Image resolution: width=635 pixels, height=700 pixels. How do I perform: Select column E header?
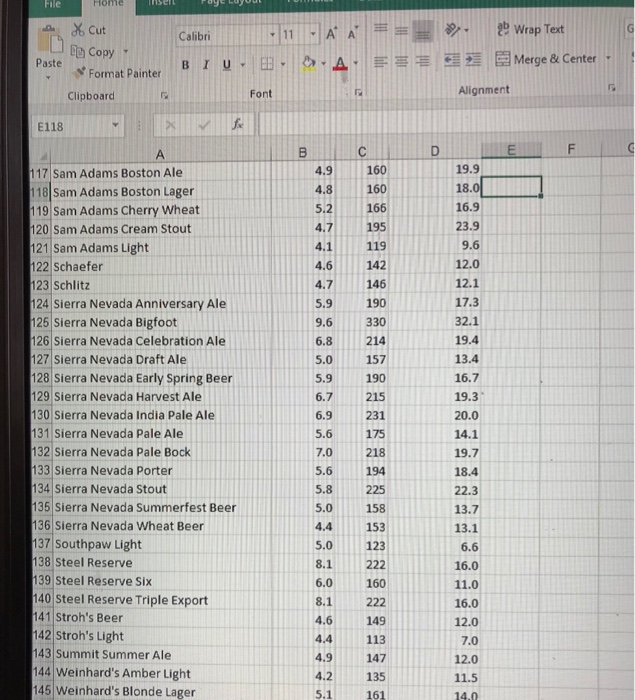click(x=511, y=150)
